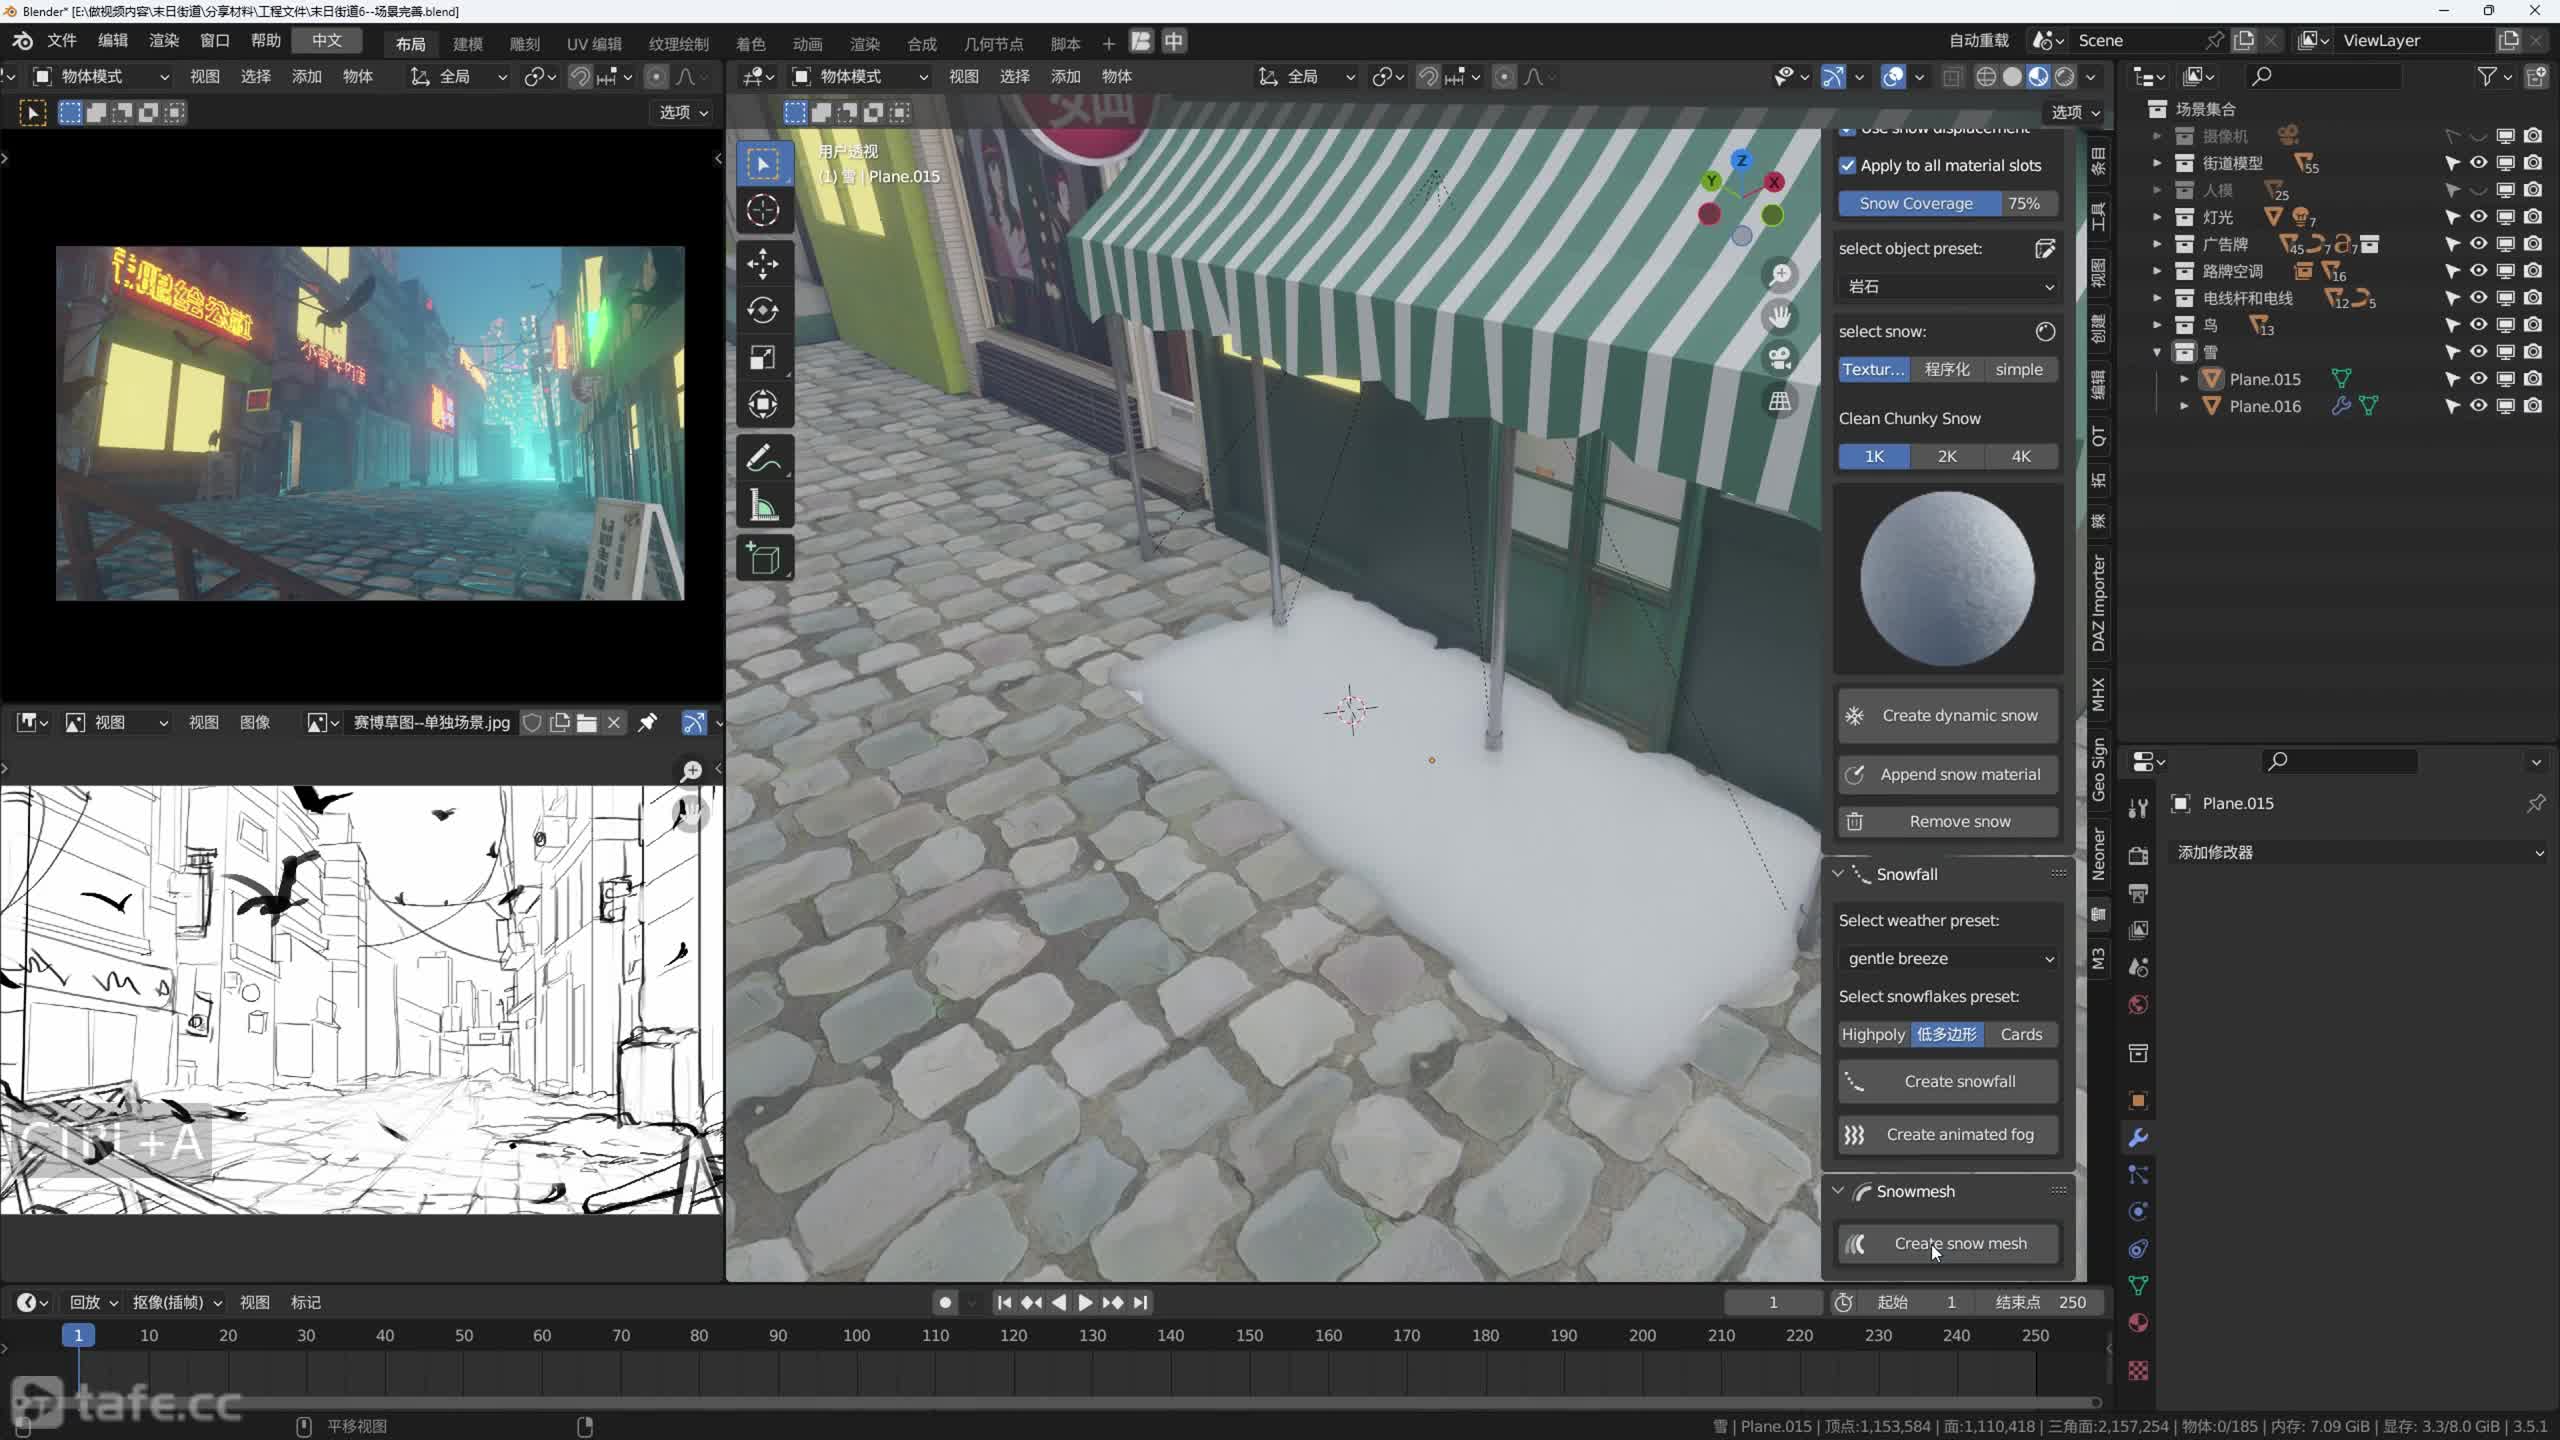The image size is (2560, 1440).
Task: Collapse the Snowmesh panel
Action: (1838, 1191)
